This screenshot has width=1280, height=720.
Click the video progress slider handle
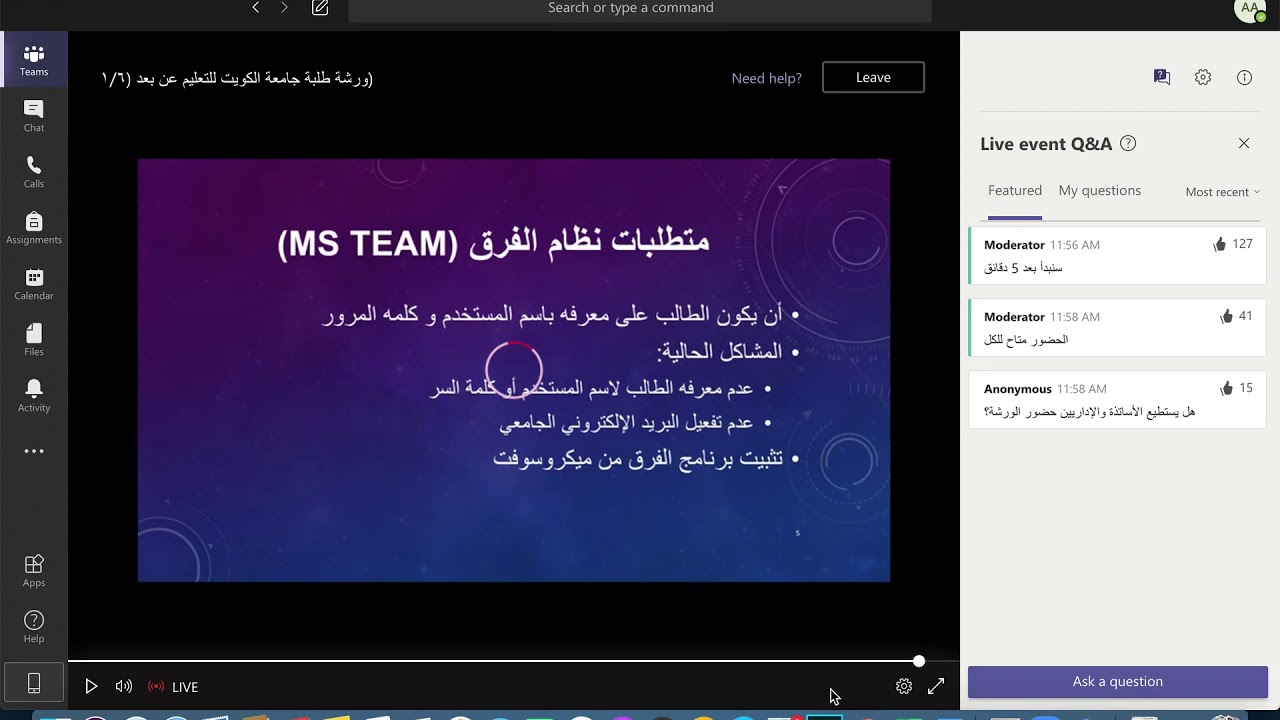tap(919, 661)
